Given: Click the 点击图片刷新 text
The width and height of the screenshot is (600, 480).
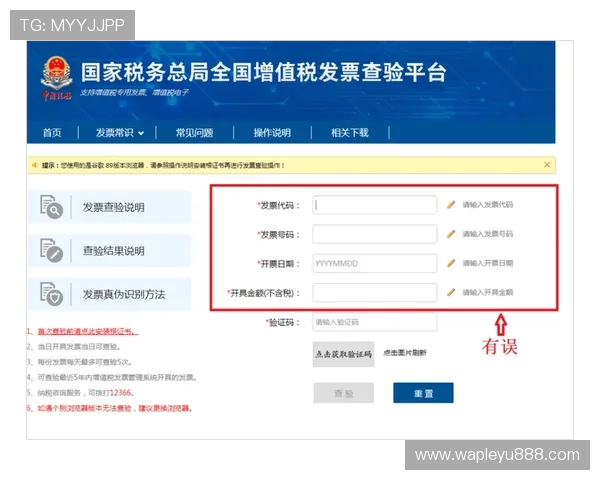Looking at the screenshot, I should [405, 353].
